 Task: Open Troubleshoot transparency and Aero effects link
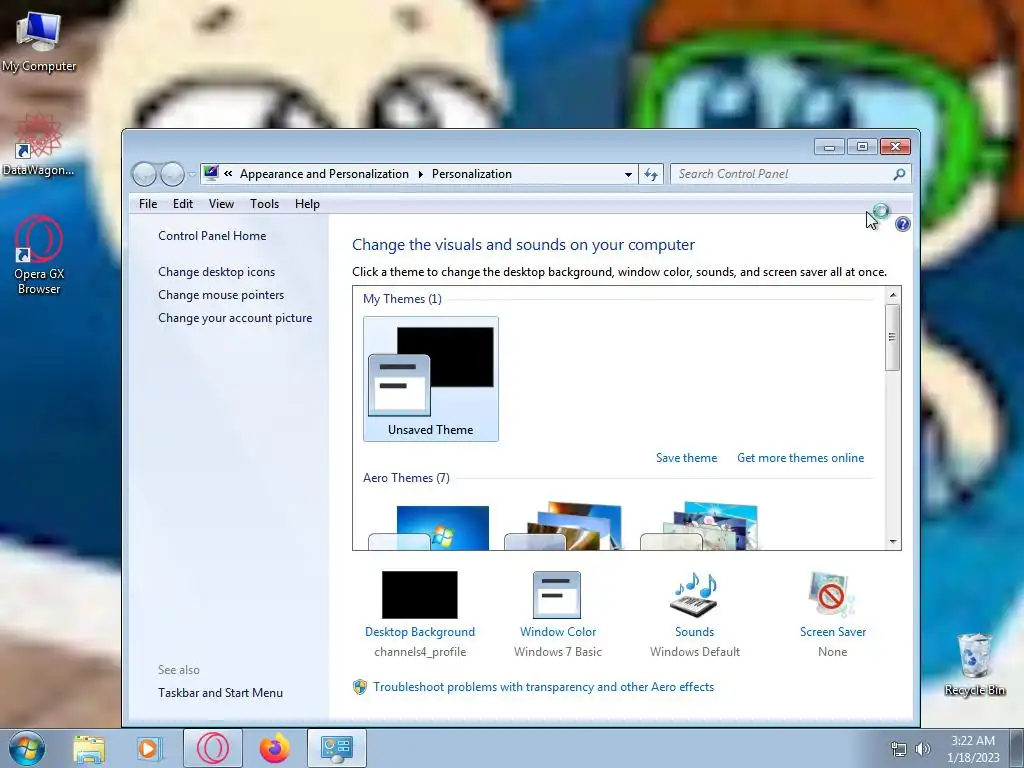pyautogui.click(x=543, y=687)
